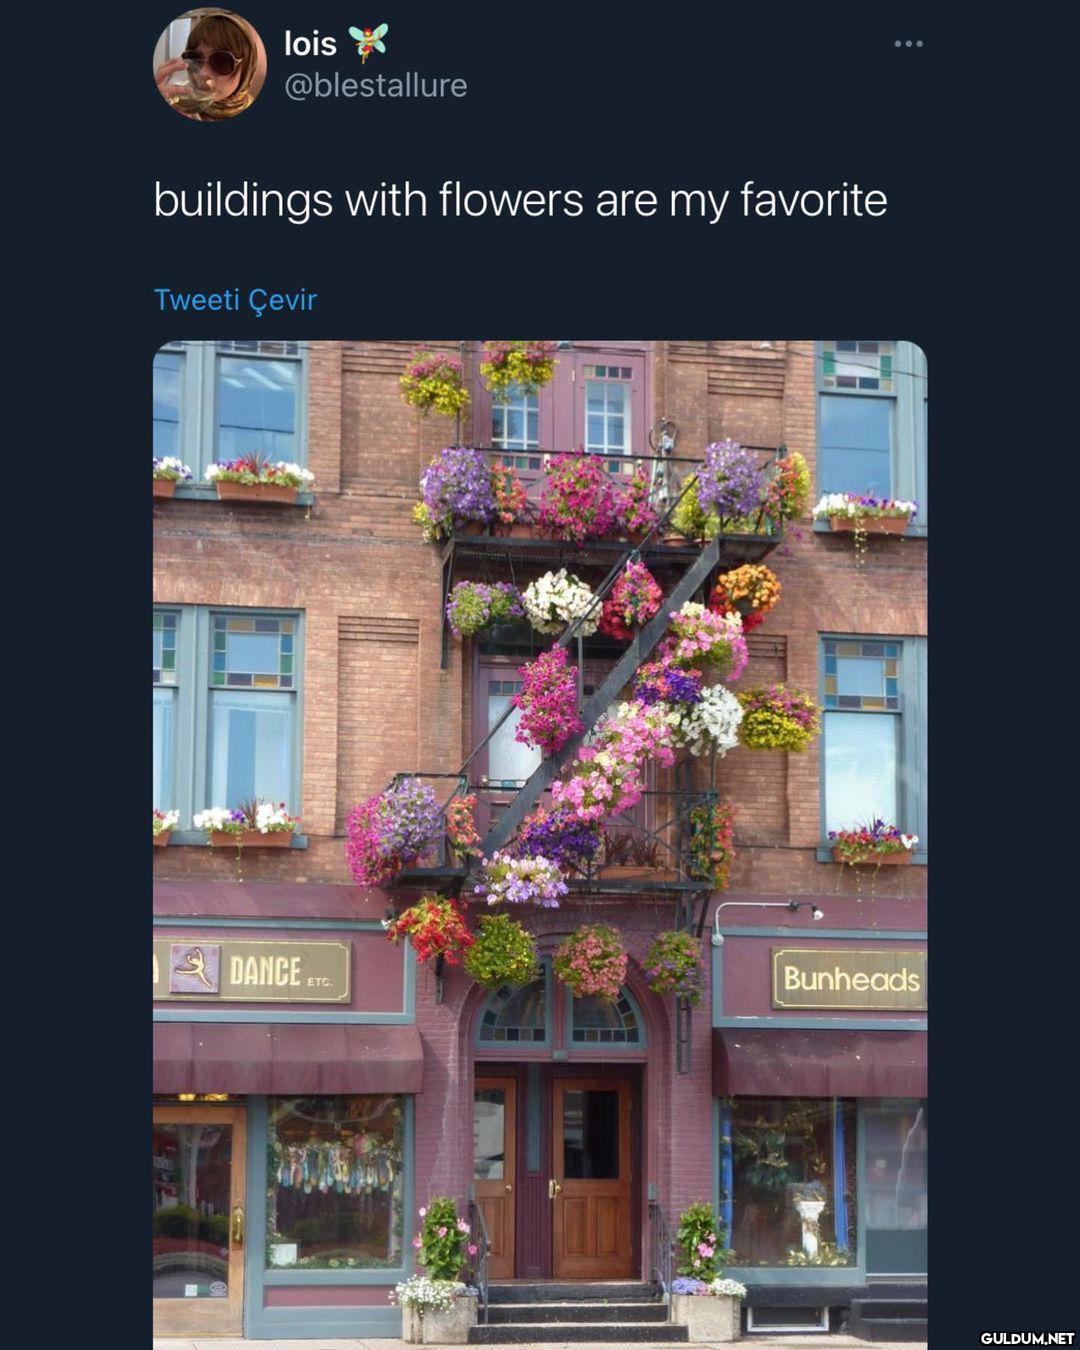Viewport: 1080px width, 1350px height.
Task: Click the "Bunheads" shop sign in photo
Action: point(850,978)
